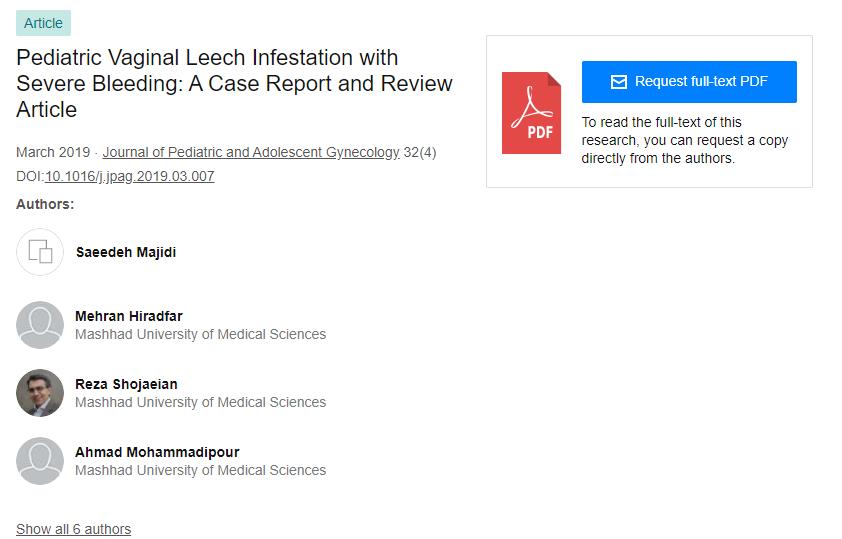Open author Mehran Hiradfar's name link
Image resolution: width=842 pixels, height=539 pixels.
tap(129, 316)
